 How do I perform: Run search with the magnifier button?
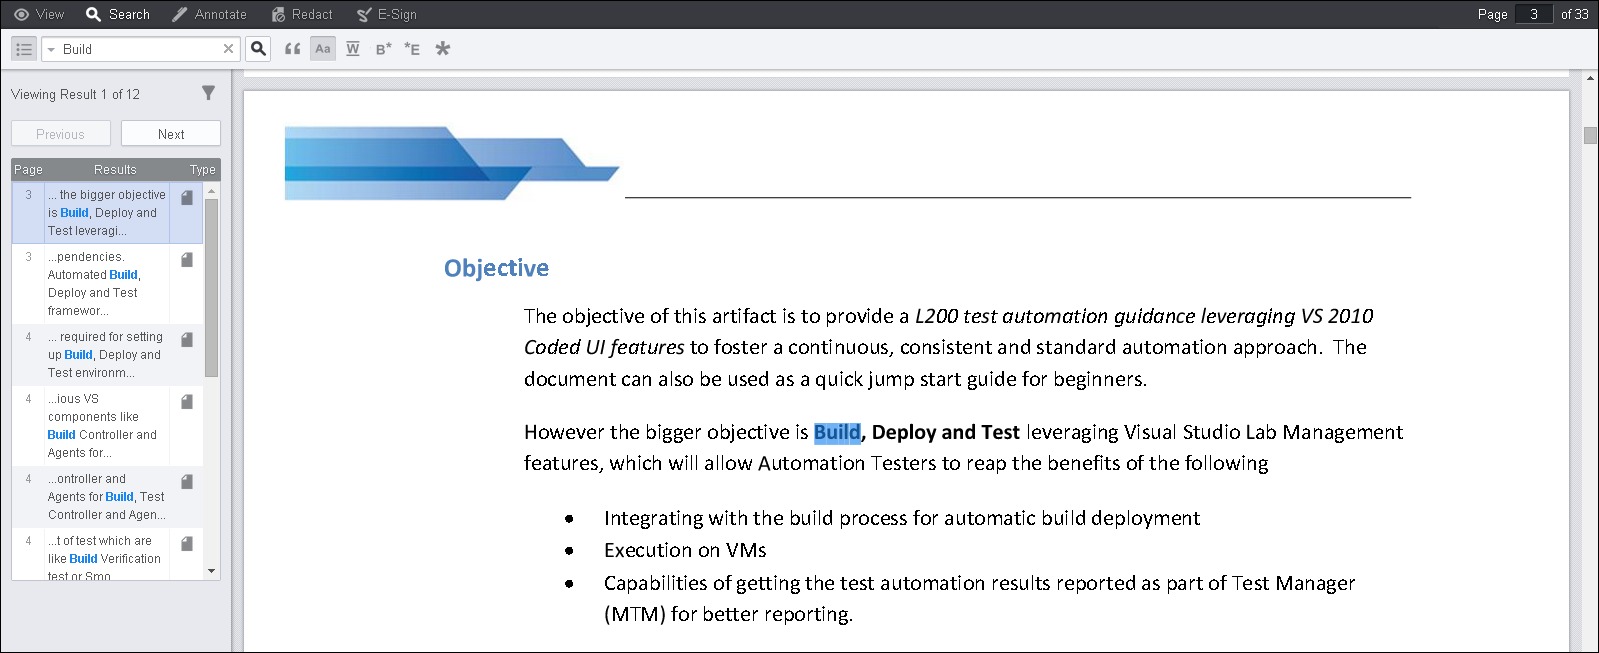coord(258,49)
